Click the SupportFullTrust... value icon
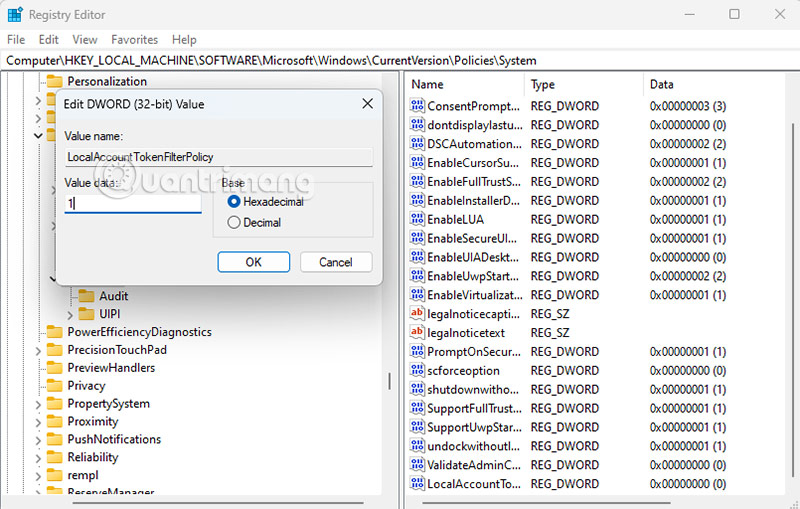Image resolution: width=800 pixels, height=509 pixels. click(417, 408)
